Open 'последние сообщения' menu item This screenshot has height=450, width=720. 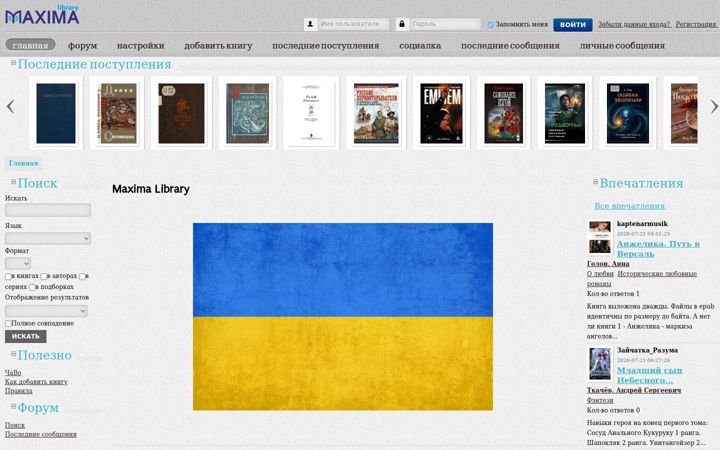(510, 45)
